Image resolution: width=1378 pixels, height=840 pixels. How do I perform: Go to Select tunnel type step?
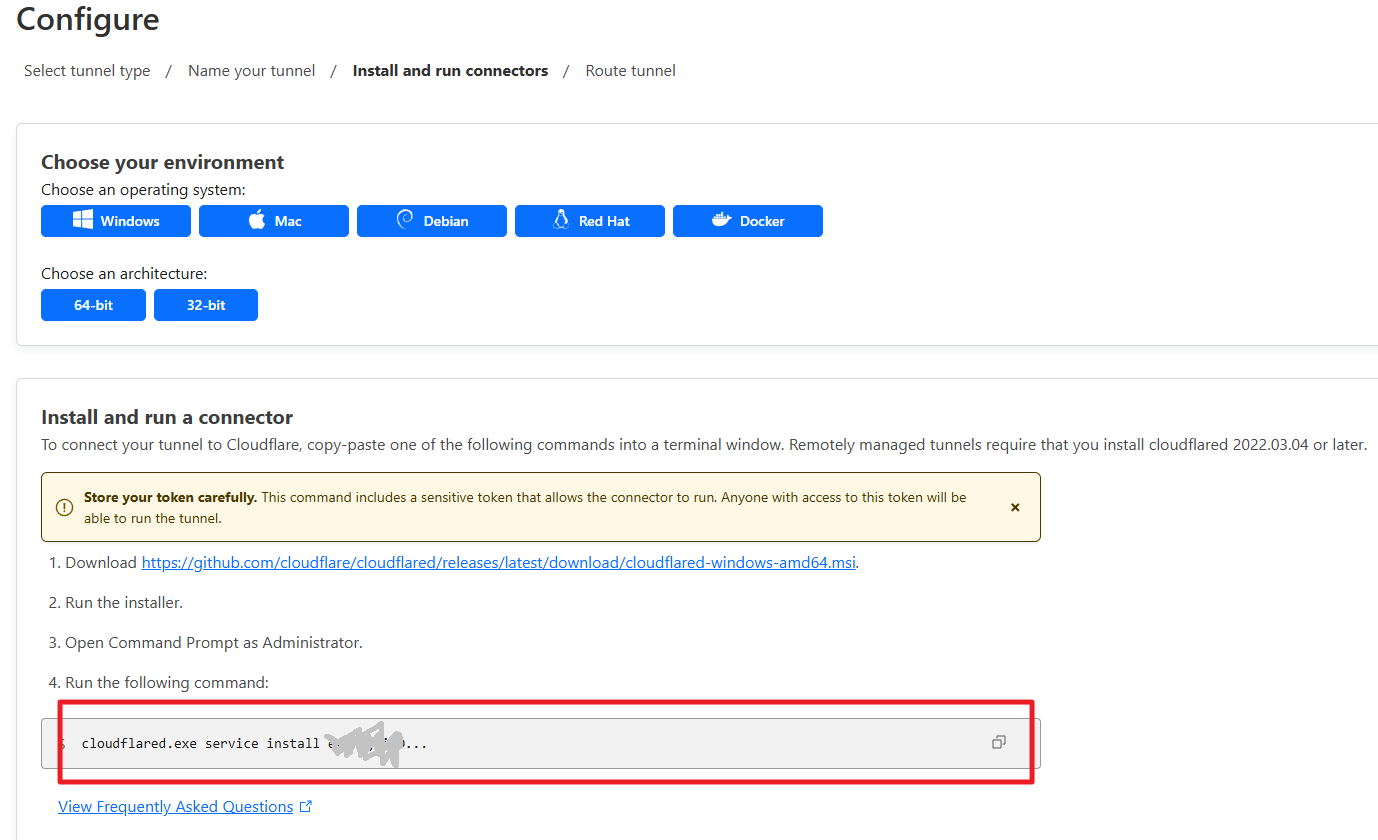pyautogui.click(x=87, y=71)
